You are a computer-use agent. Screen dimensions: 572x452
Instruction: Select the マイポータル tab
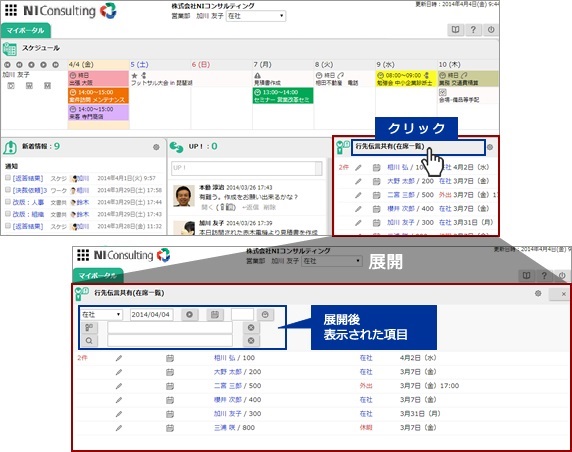pyautogui.click(x=26, y=31)
